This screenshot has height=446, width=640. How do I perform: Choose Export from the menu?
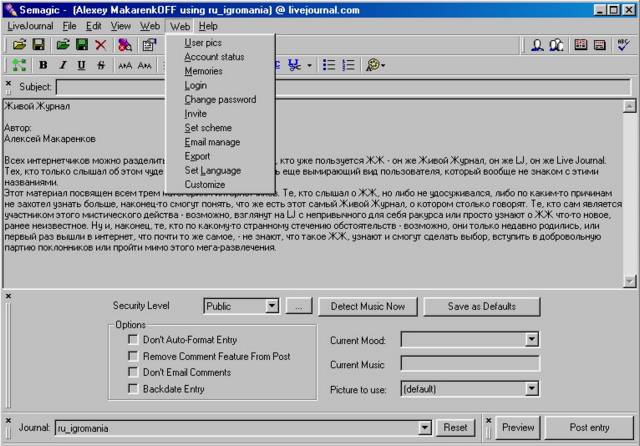220,156
